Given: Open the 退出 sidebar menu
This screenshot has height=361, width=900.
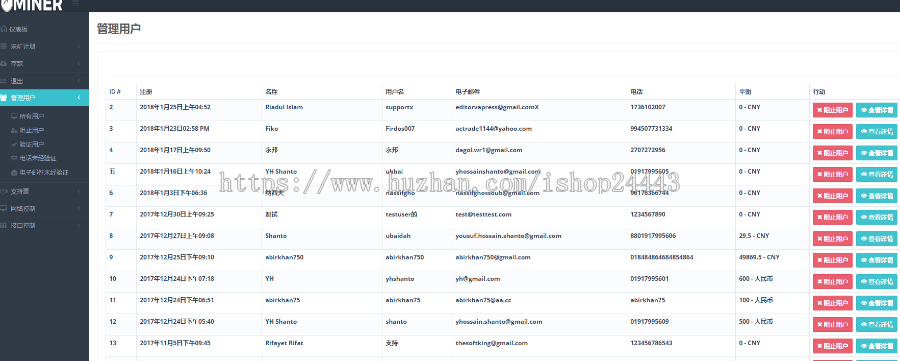Looking at the screenshot, I should [44, 81].
